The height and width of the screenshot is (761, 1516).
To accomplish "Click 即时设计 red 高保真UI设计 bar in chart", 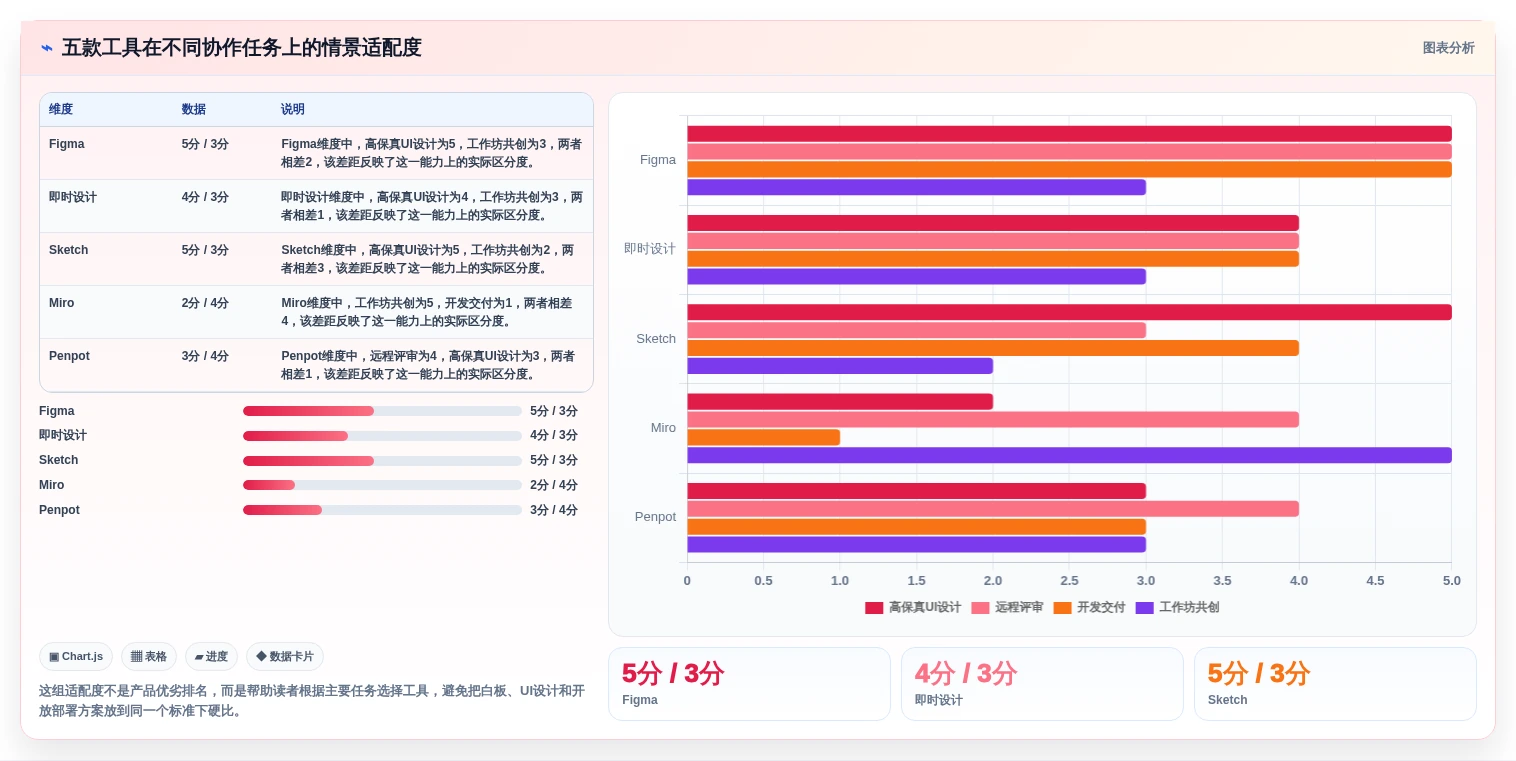I will click(993, 223).
